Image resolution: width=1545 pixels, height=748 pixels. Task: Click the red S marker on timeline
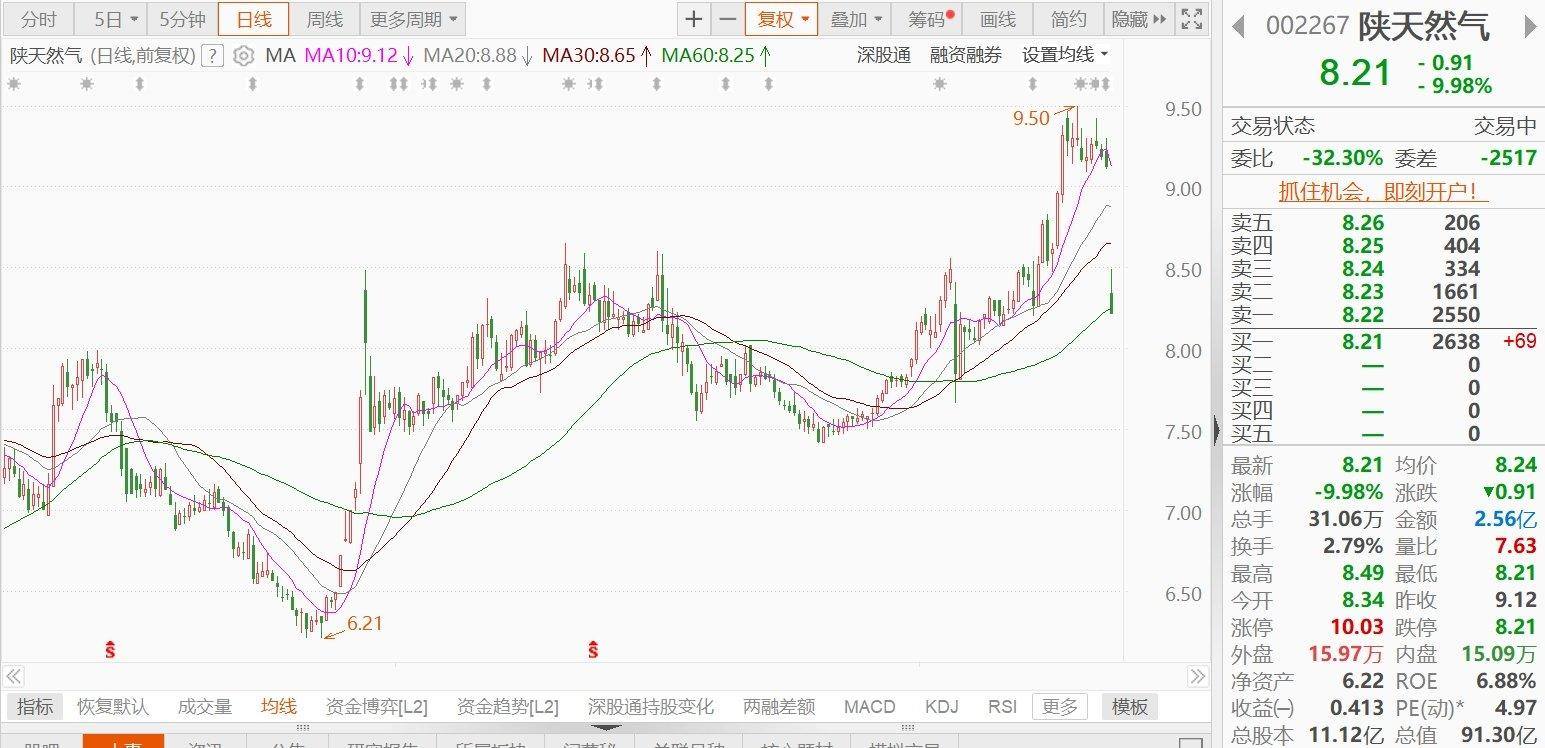(109, 651)
